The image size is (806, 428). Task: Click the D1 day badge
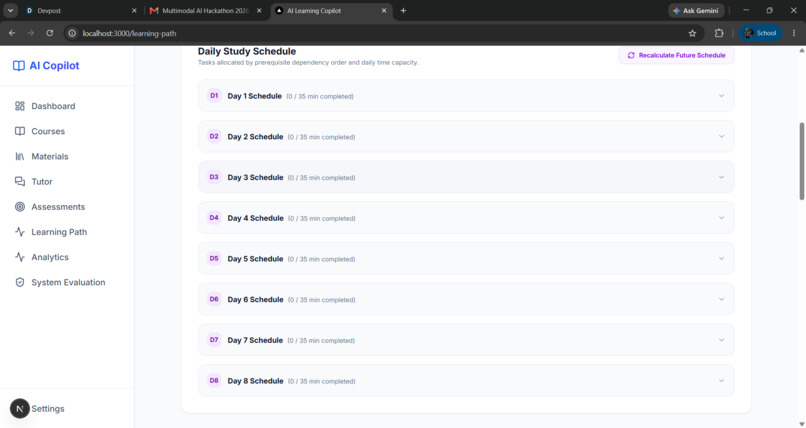pyautogui.click(x=214, y=96)
